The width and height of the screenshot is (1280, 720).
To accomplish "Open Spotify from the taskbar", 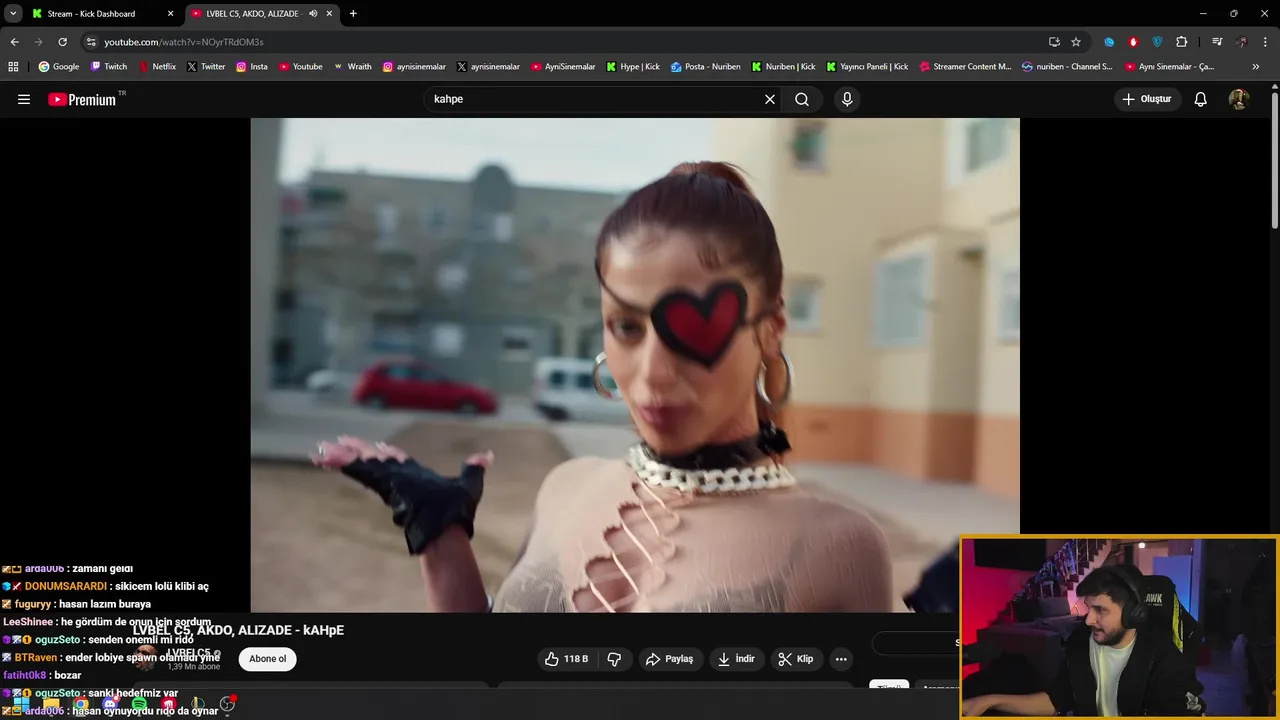I will coord(139,705).
